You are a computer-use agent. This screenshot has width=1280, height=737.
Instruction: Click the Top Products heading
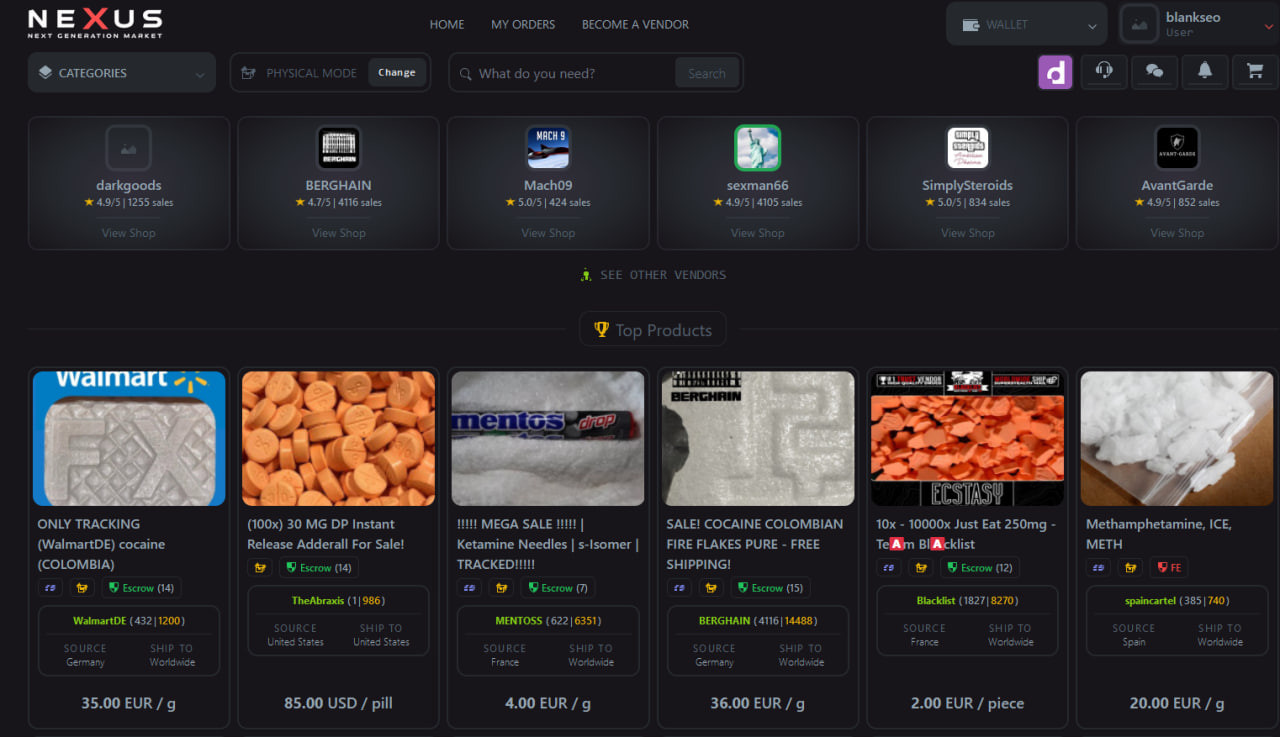click(x=664, y=330)
